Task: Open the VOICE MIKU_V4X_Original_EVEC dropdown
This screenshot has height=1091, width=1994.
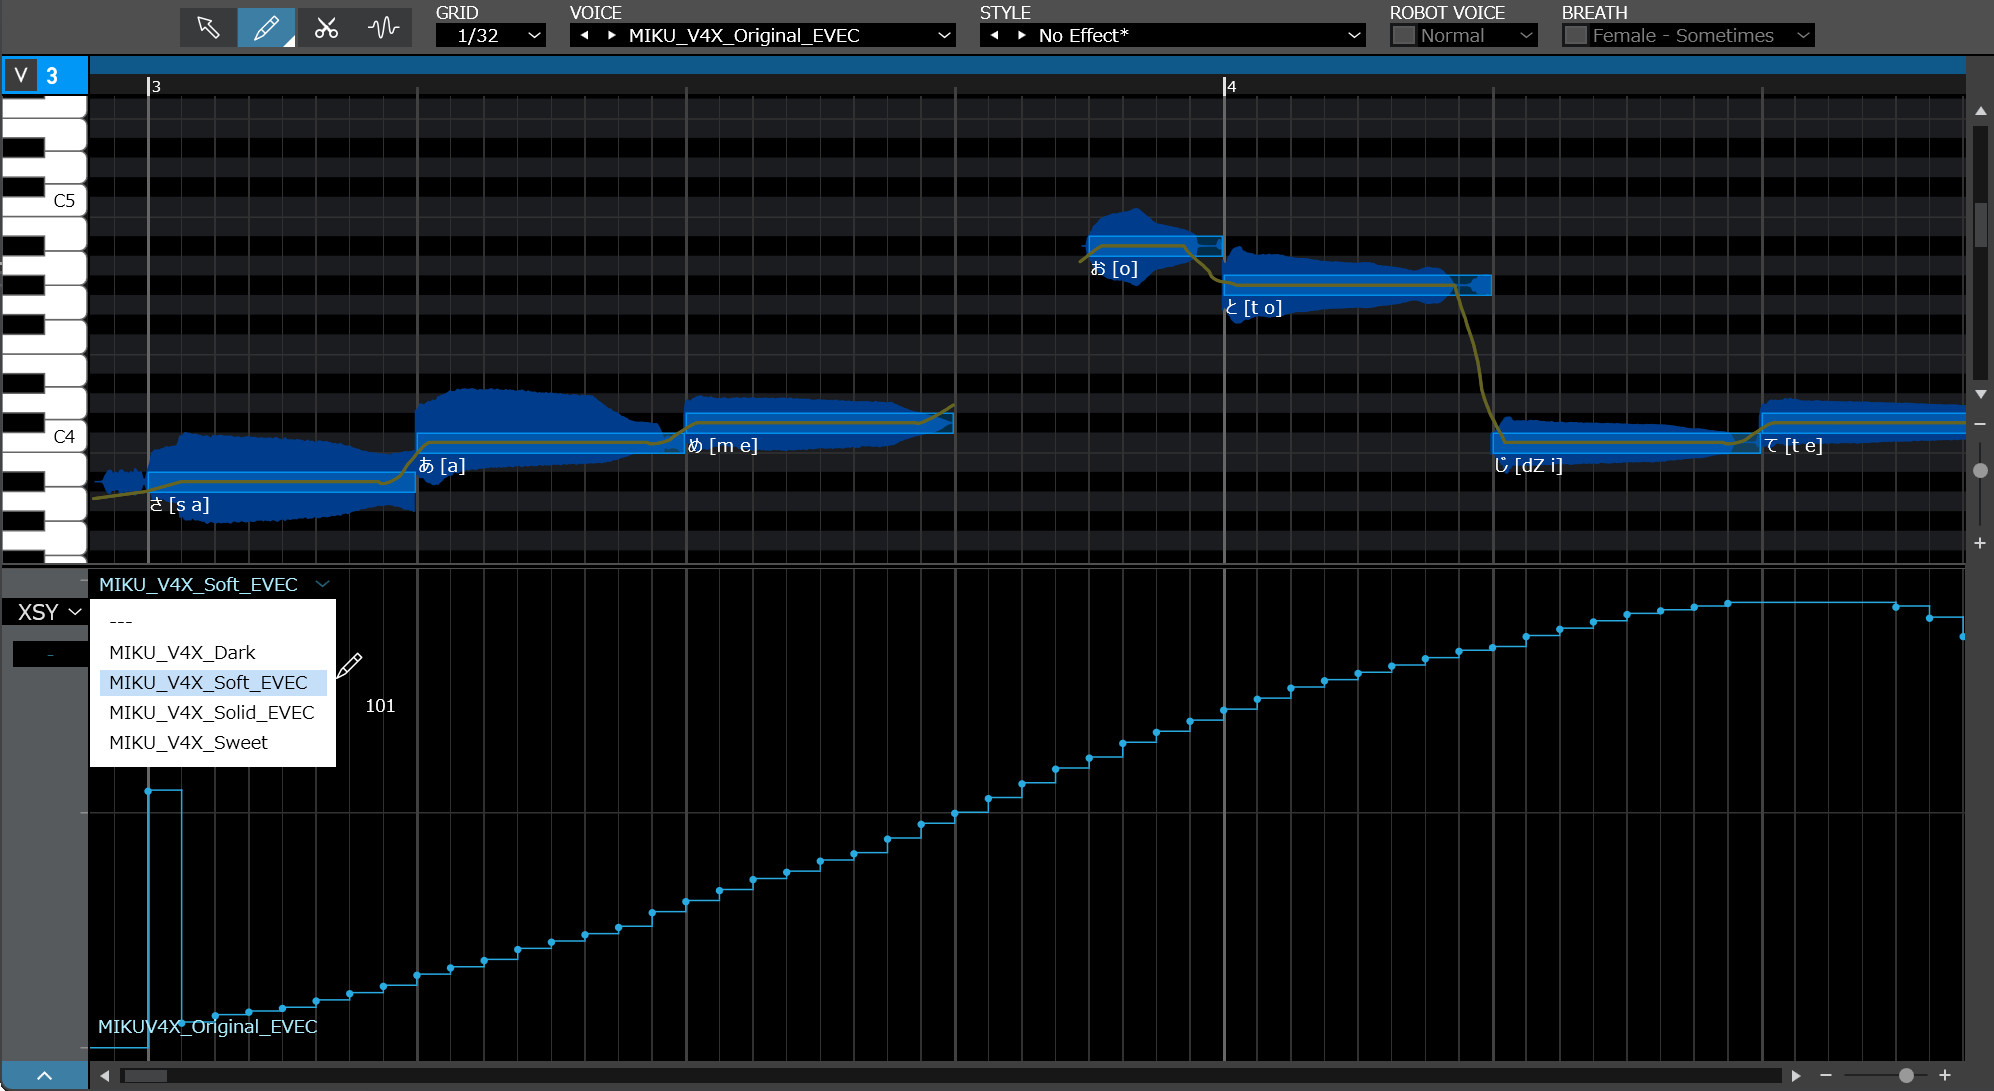Action: [762, 36]
